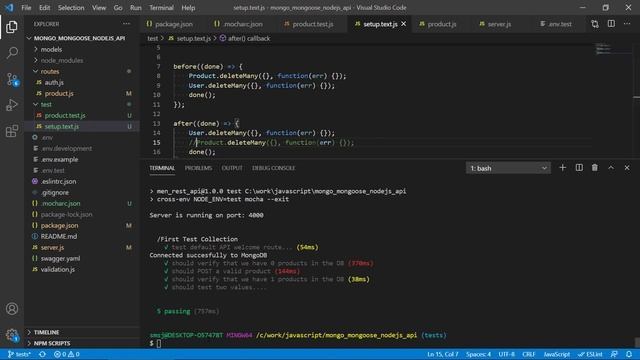Click Synchronize Changes icon in status bar
This screenshot has height=360, width=640.
coord(42,354)
